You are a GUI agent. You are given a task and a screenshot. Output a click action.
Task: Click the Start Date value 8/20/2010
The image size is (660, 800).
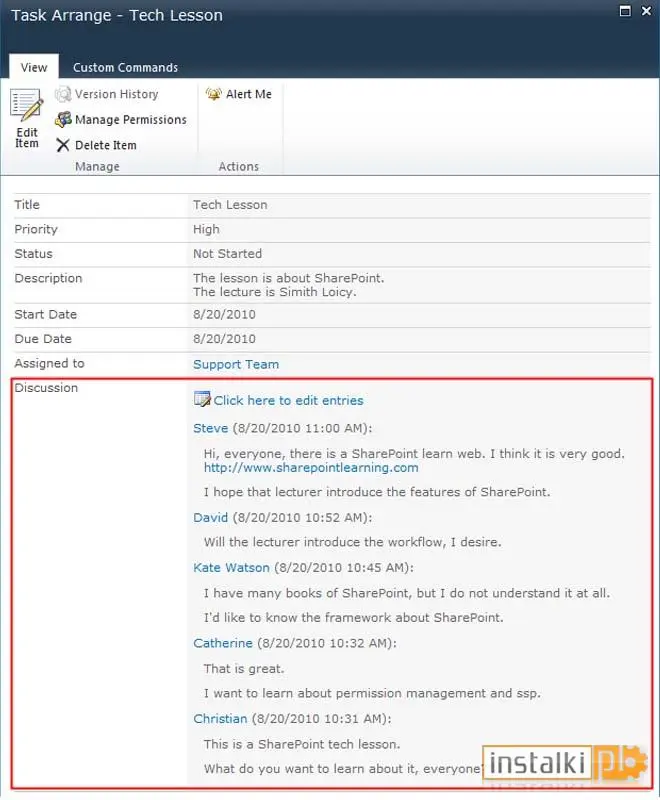coord(224,314)
